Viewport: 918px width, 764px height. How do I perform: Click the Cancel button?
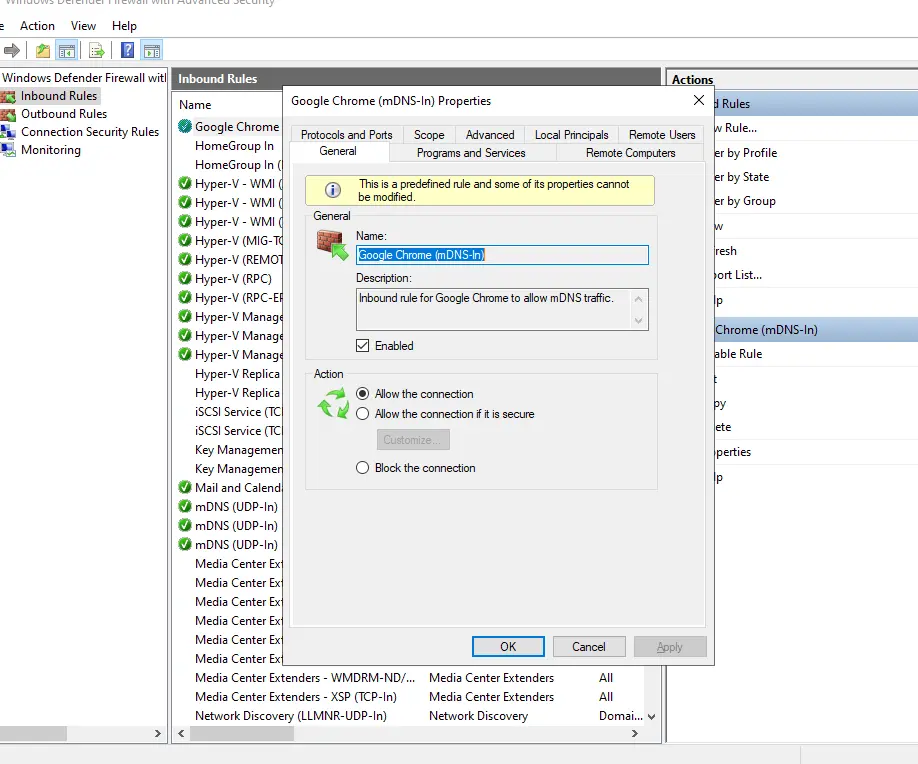click(589, 646)
